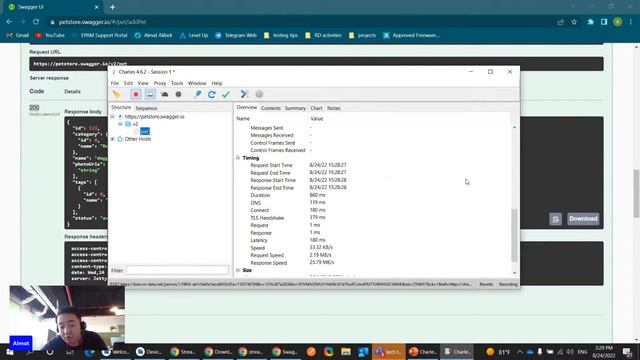
Task: Select the TLS Handshake row label
Action: (267, 218)
